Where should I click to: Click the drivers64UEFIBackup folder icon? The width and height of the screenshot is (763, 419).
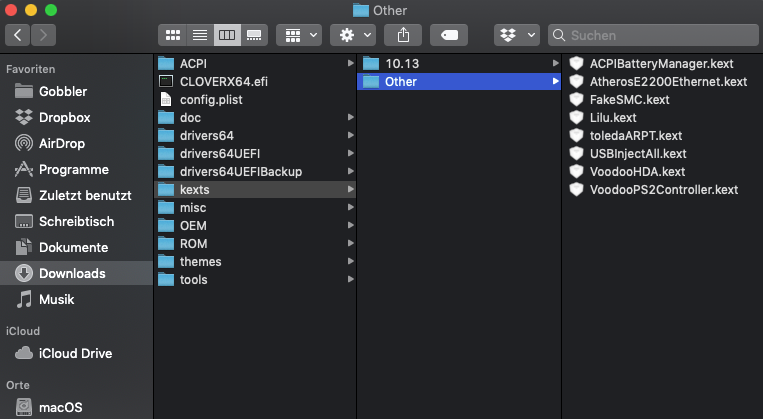click(166, 172)
